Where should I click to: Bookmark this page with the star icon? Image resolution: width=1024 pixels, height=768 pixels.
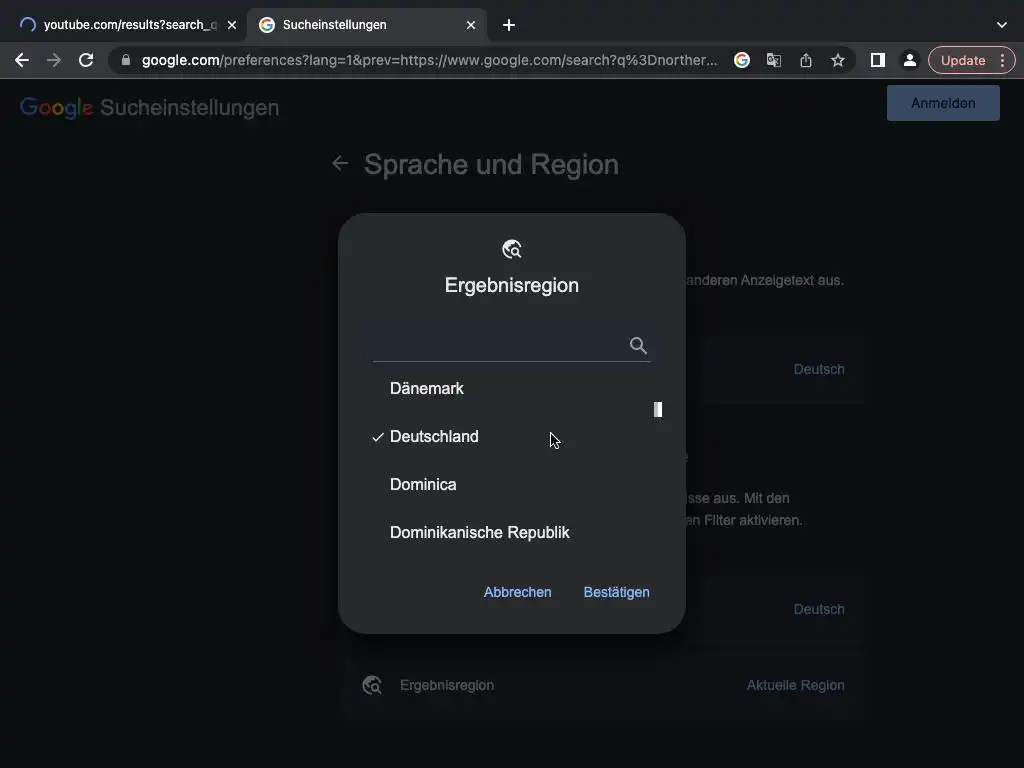point(838,60)
